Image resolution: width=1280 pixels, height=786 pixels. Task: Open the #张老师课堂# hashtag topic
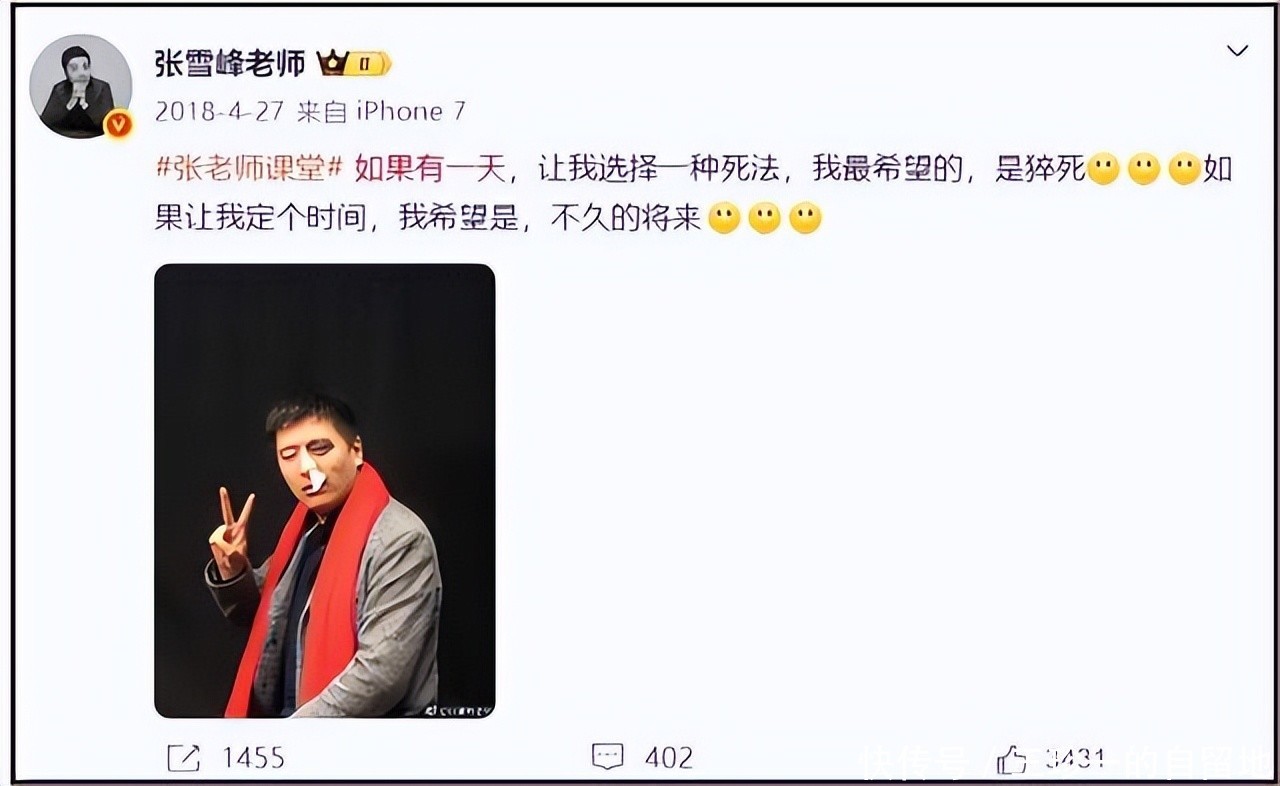click(x=250, y=170)
